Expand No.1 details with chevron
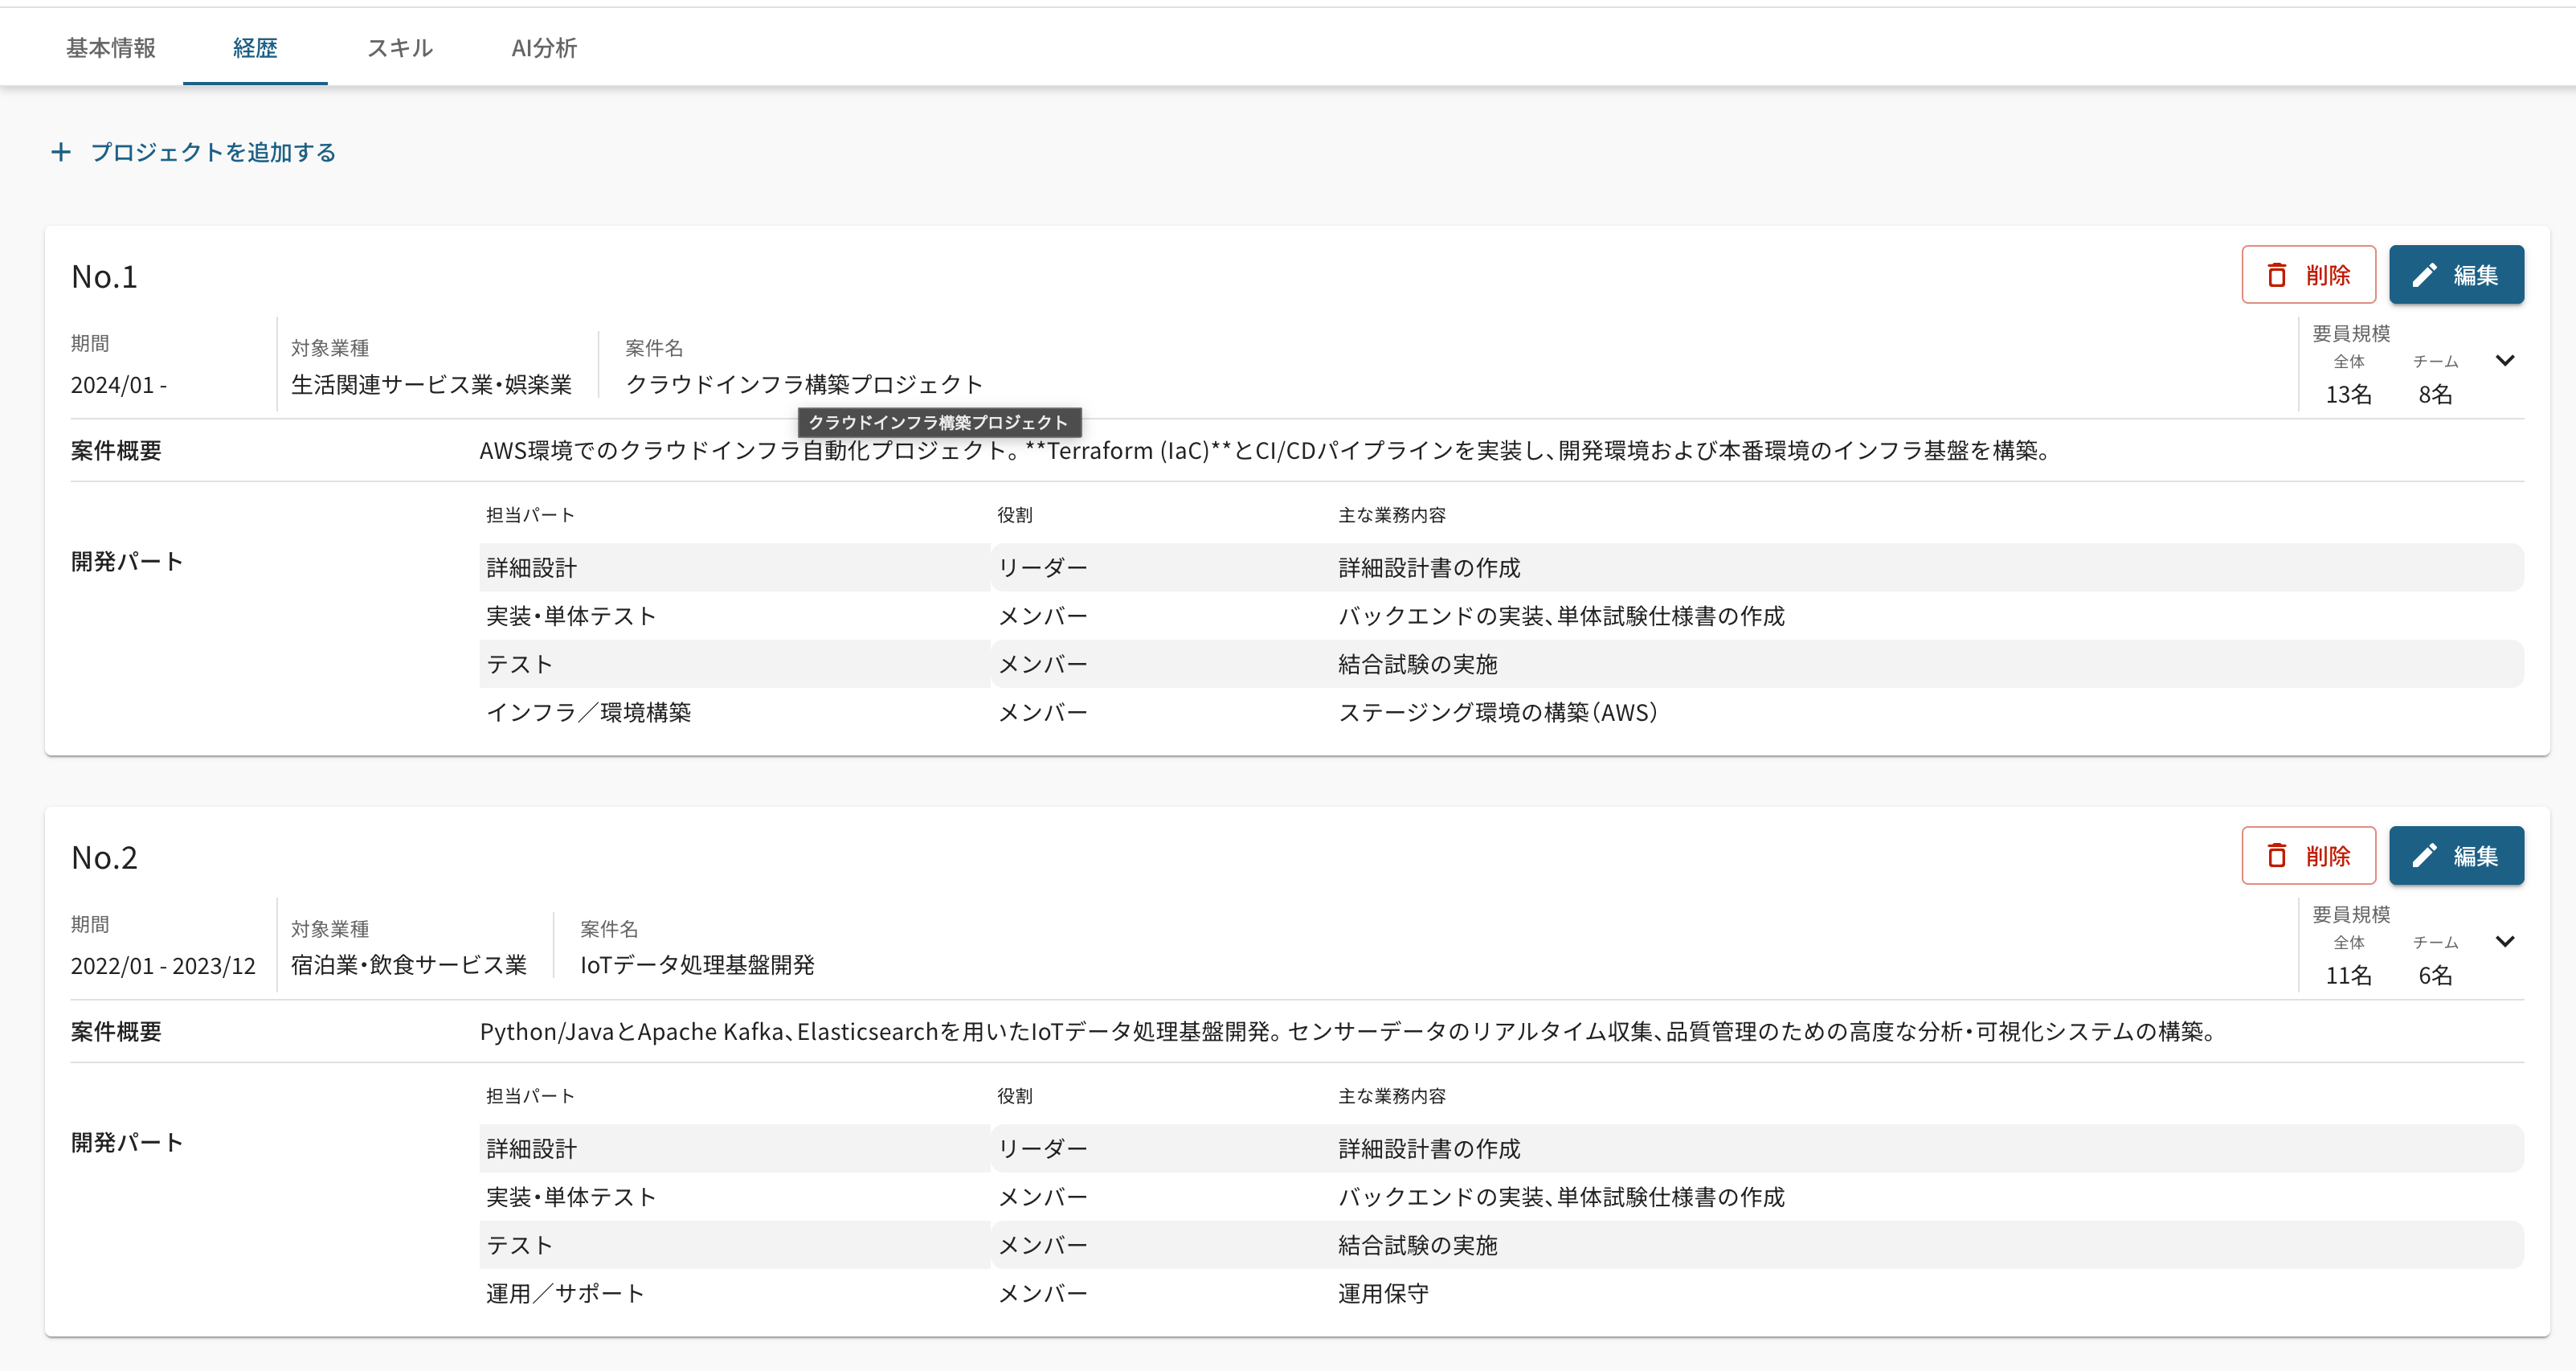The height and width of the screenshot is (1371, 2576). [2504, 361]
